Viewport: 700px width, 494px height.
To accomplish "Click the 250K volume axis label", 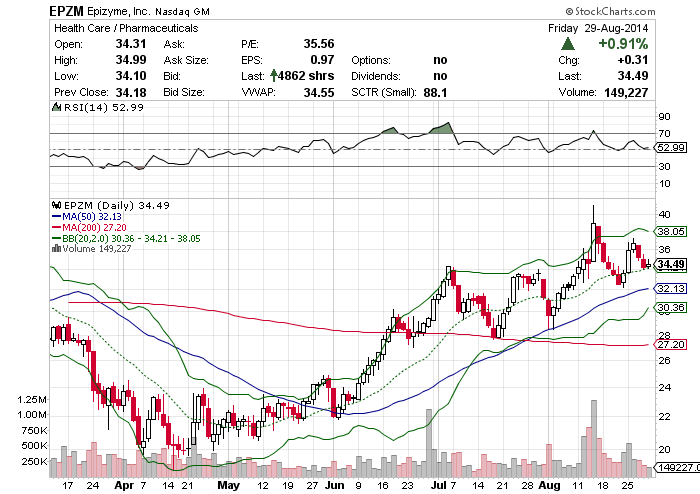I will click(x=34, y=461).
